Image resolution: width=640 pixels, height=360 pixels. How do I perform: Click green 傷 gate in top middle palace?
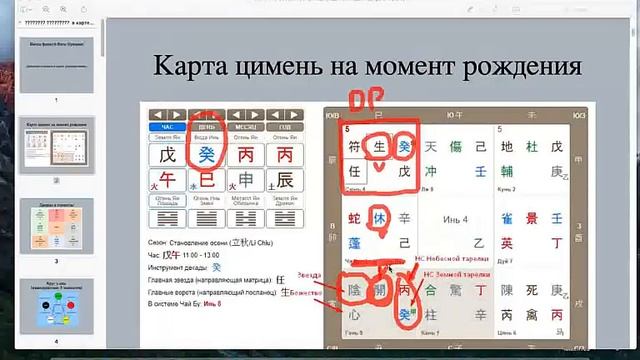click(x=456, y=147)
